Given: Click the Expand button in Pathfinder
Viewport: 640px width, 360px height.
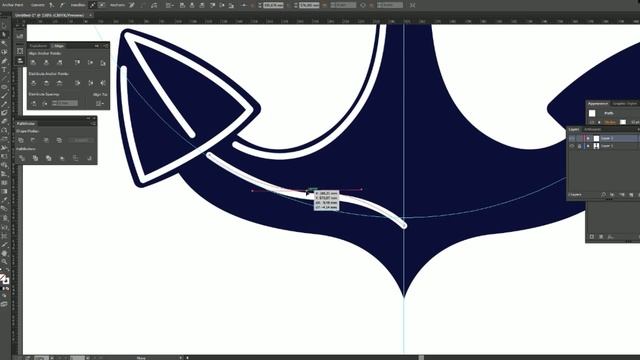Looking at the screenshot, I should [81, 140].
